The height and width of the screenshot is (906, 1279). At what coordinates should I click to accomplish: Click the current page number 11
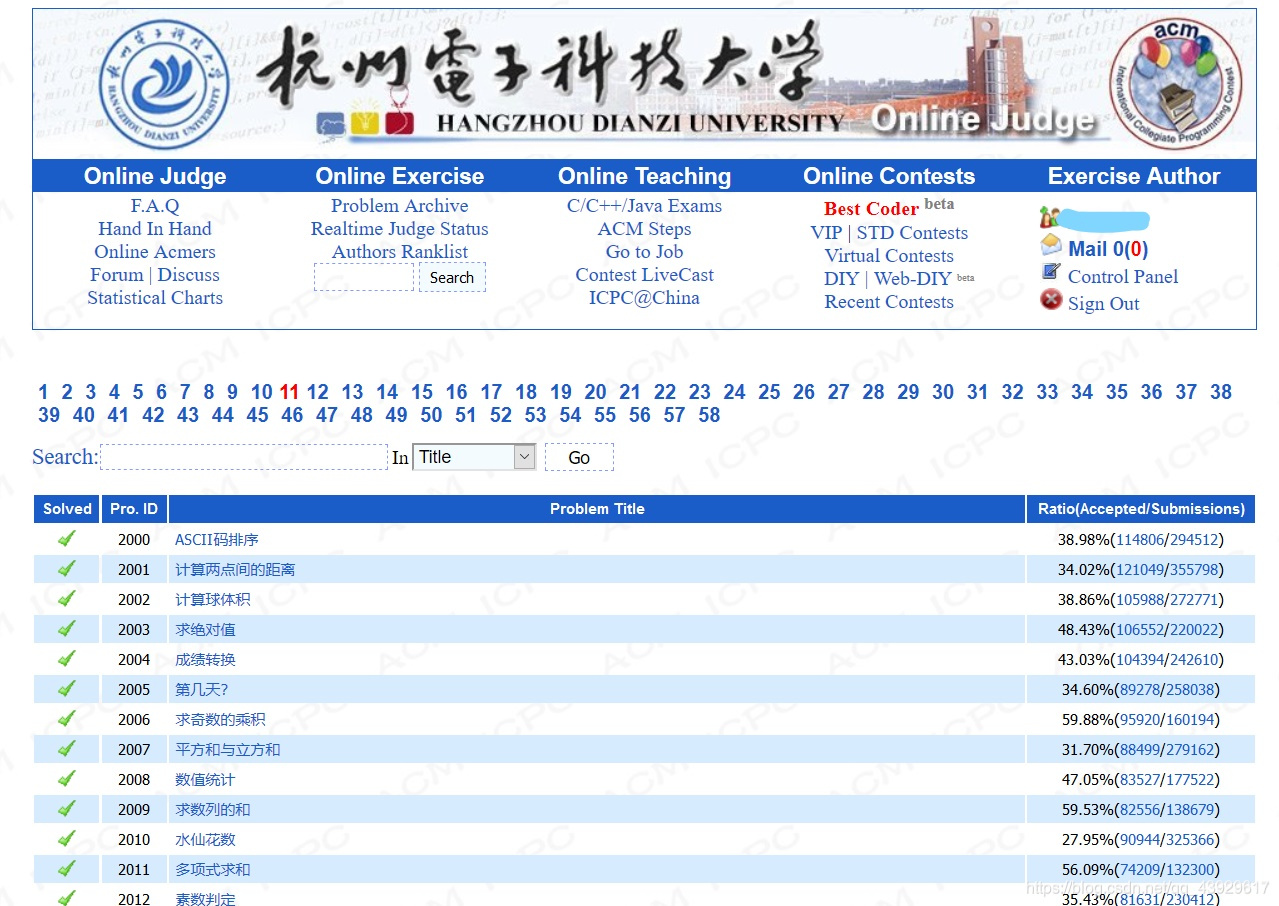click(x=289, y=392)
